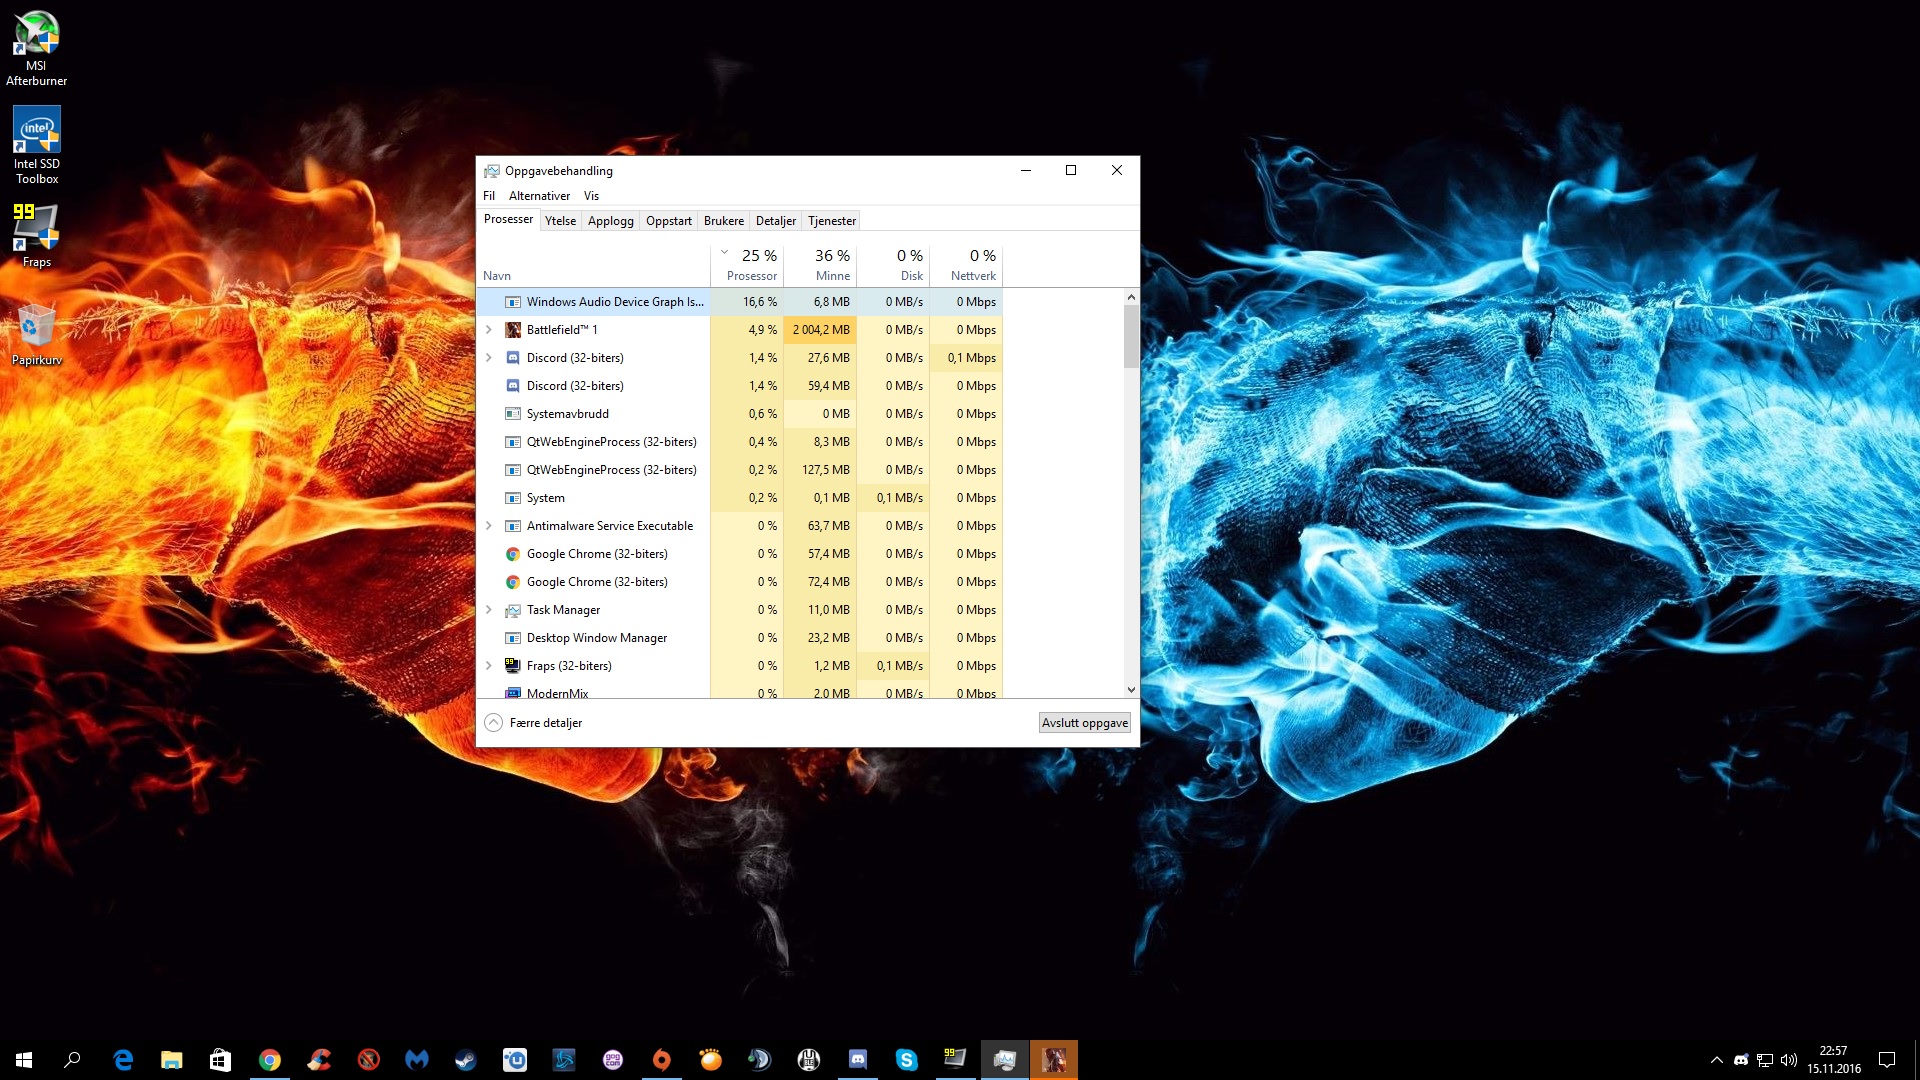This screenshot has width=1920, height=1080.
Task: Open GOG.com taskbar icon
Action: (613, 1060)
